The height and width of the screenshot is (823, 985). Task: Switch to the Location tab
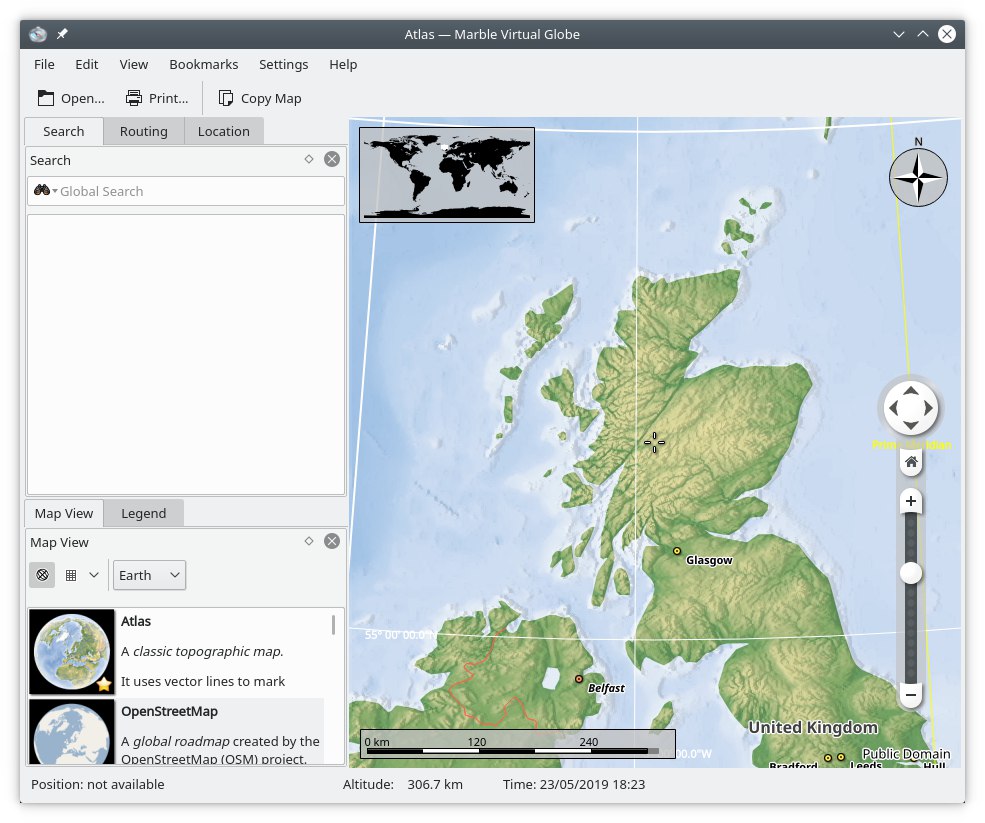224,131
